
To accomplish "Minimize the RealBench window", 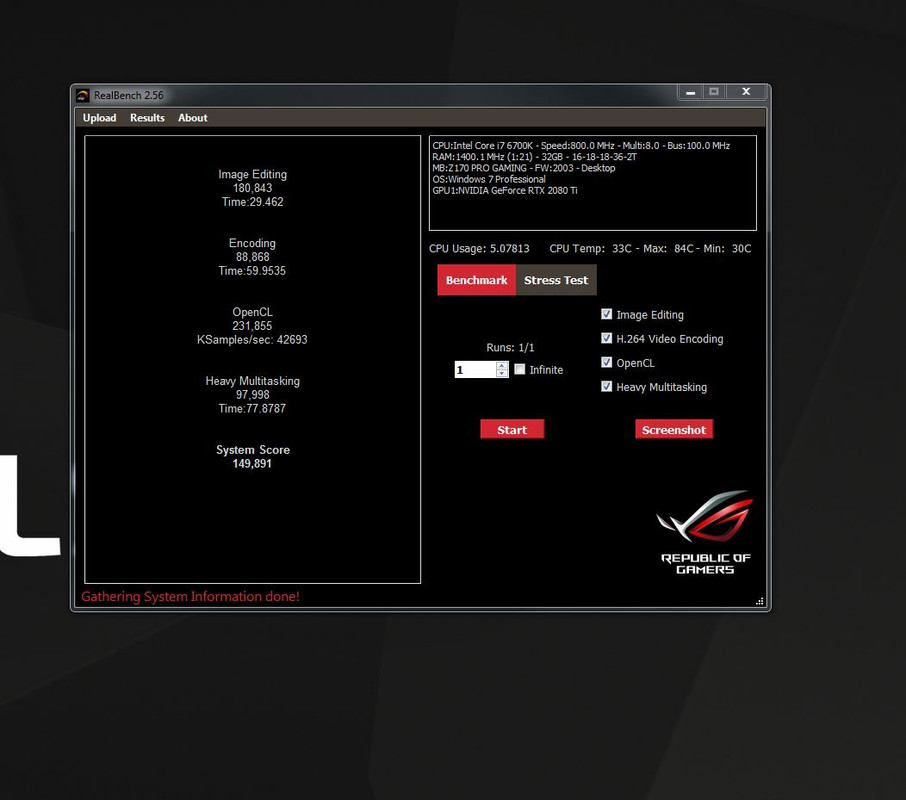I will coord(690,92).
